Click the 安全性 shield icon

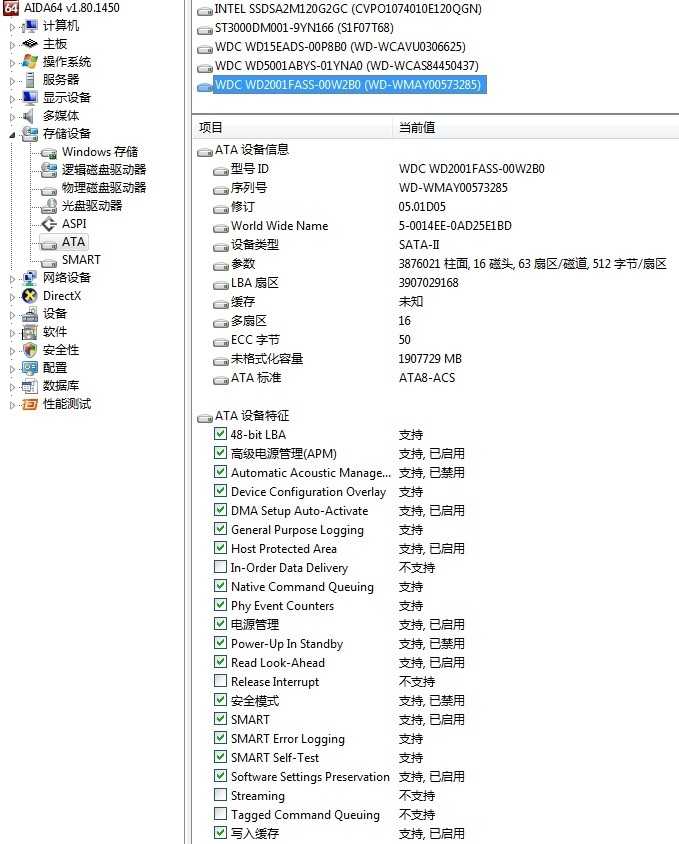point(30,350)
